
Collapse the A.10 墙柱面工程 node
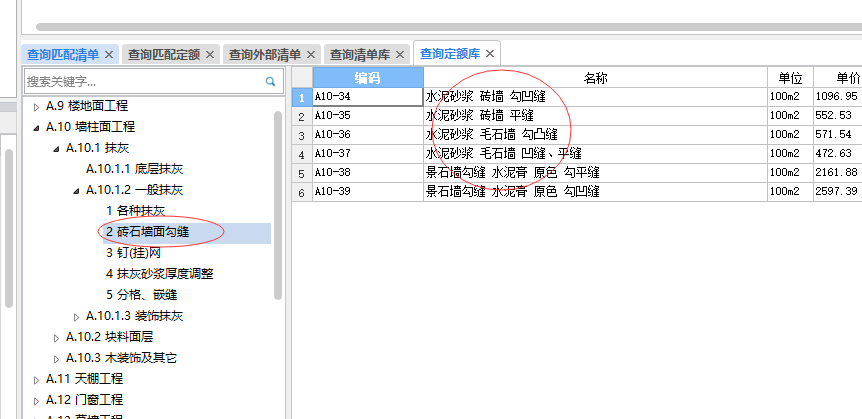(x=36, y=128)
